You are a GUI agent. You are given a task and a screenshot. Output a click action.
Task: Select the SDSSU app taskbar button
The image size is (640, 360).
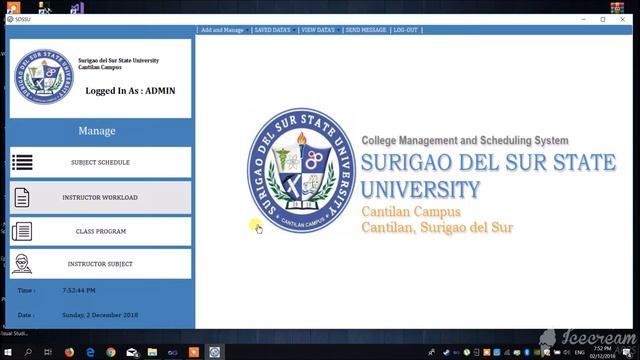coord(215,352)
